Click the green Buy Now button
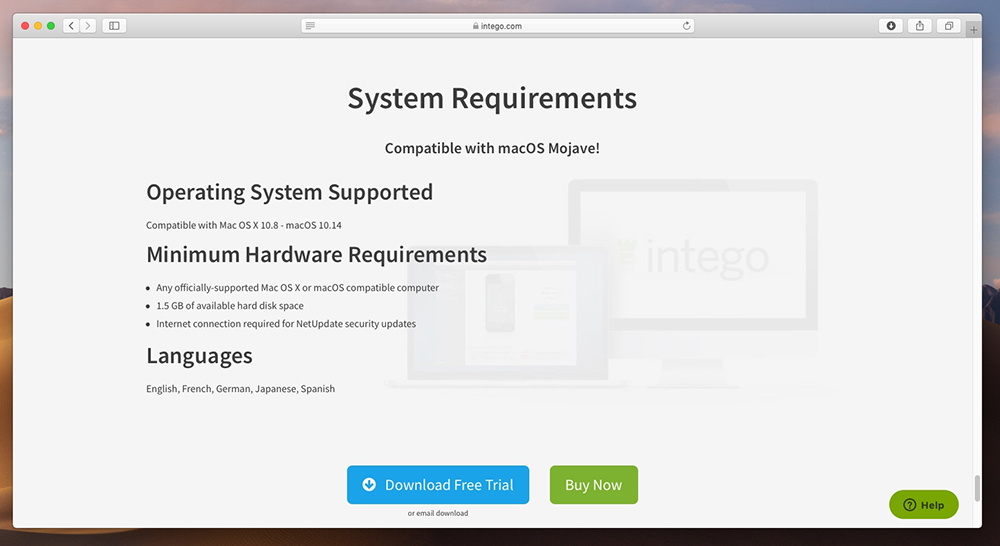Viewport: 1000px width, 546px height. [594, 485]
